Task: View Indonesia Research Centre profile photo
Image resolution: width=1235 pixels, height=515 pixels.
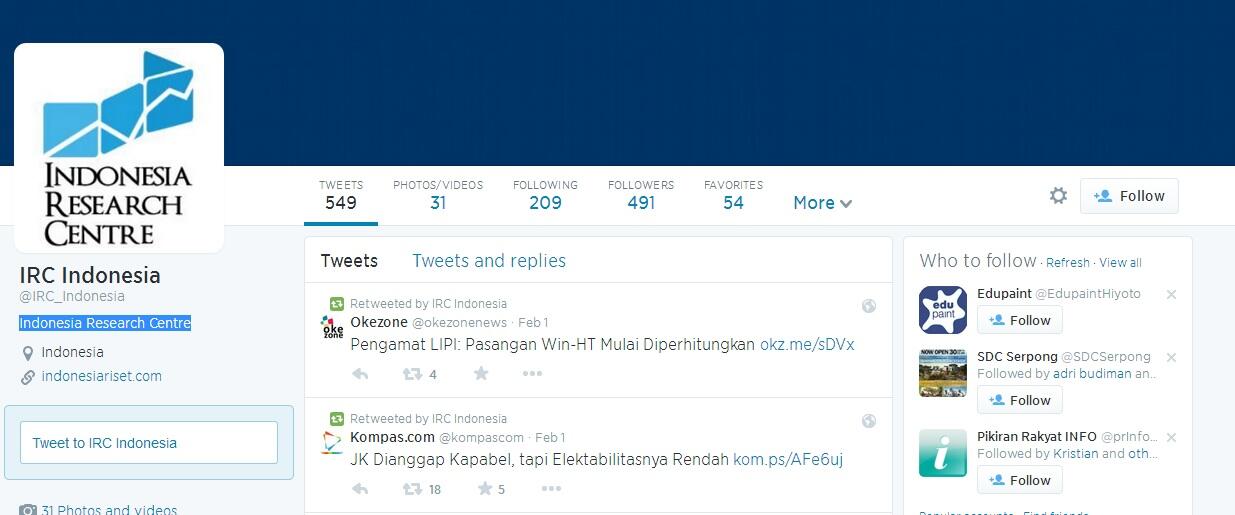Action: click(119, 148)
